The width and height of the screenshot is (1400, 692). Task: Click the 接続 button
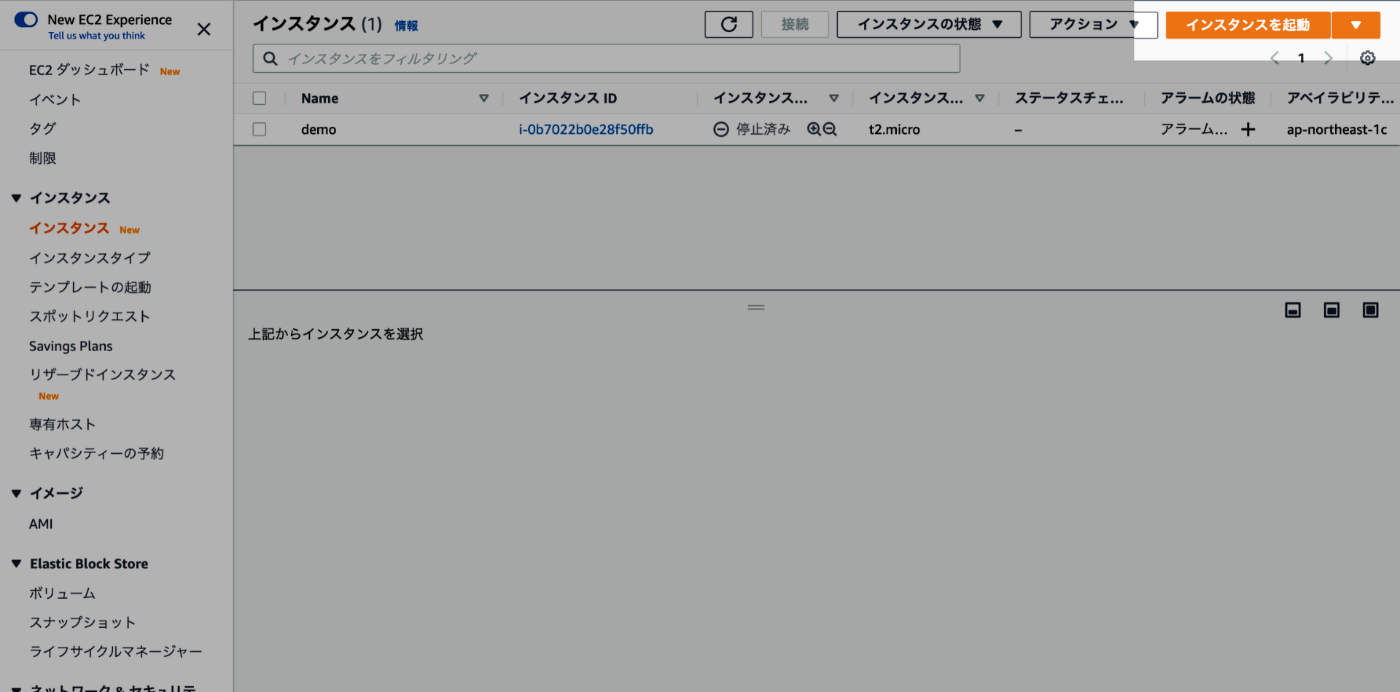point(795,25)
